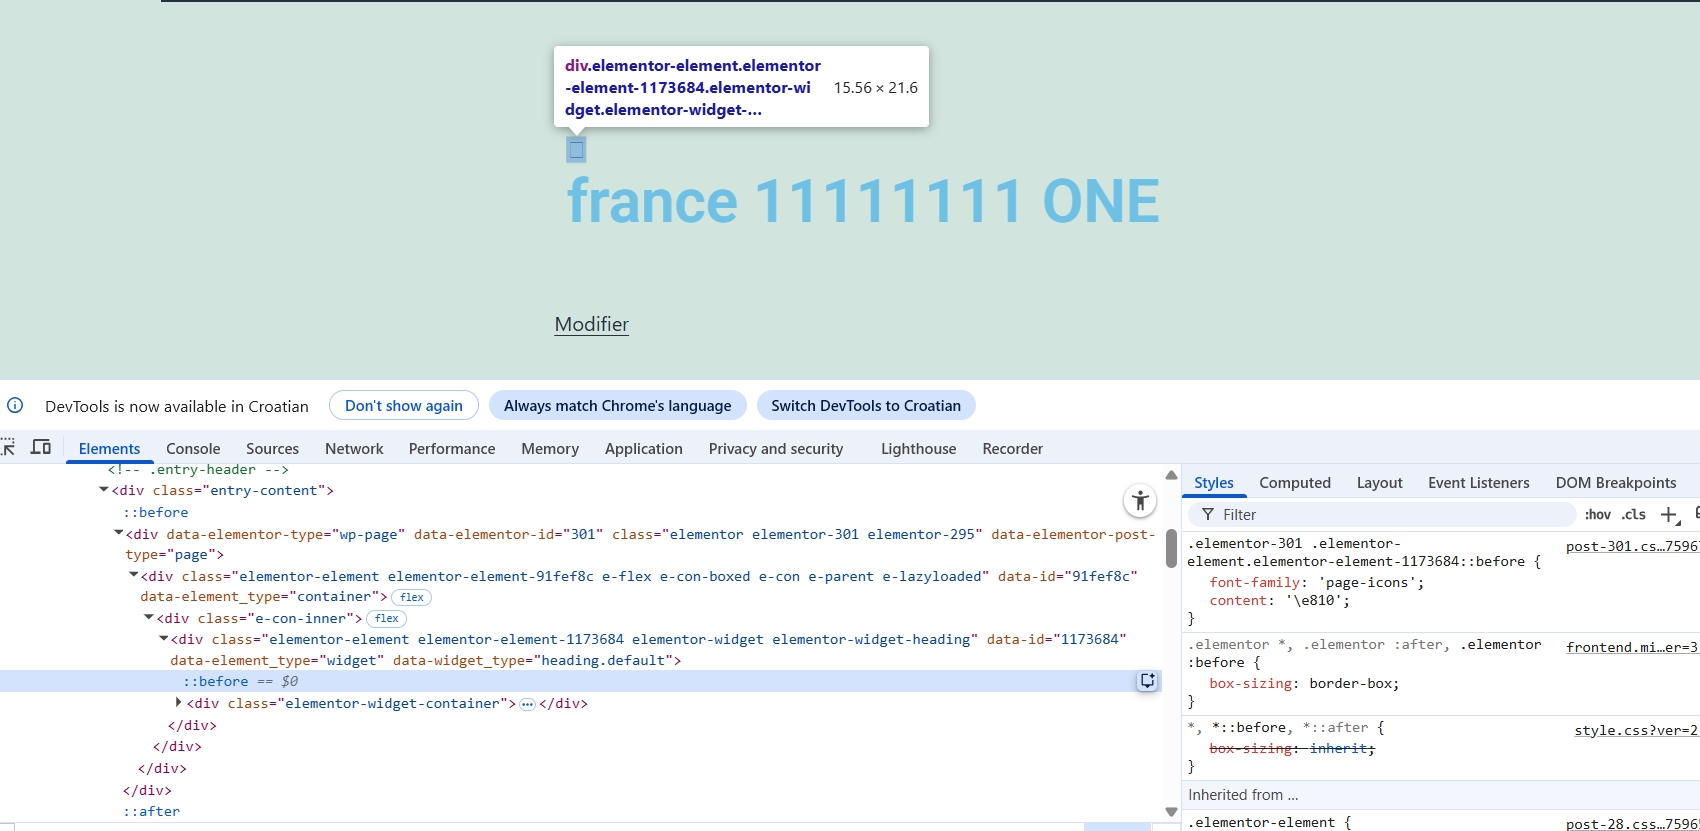Click the content '\e810' declaration
Viewport: 1700px width, 831px height.
click(x=1280, y=600)
